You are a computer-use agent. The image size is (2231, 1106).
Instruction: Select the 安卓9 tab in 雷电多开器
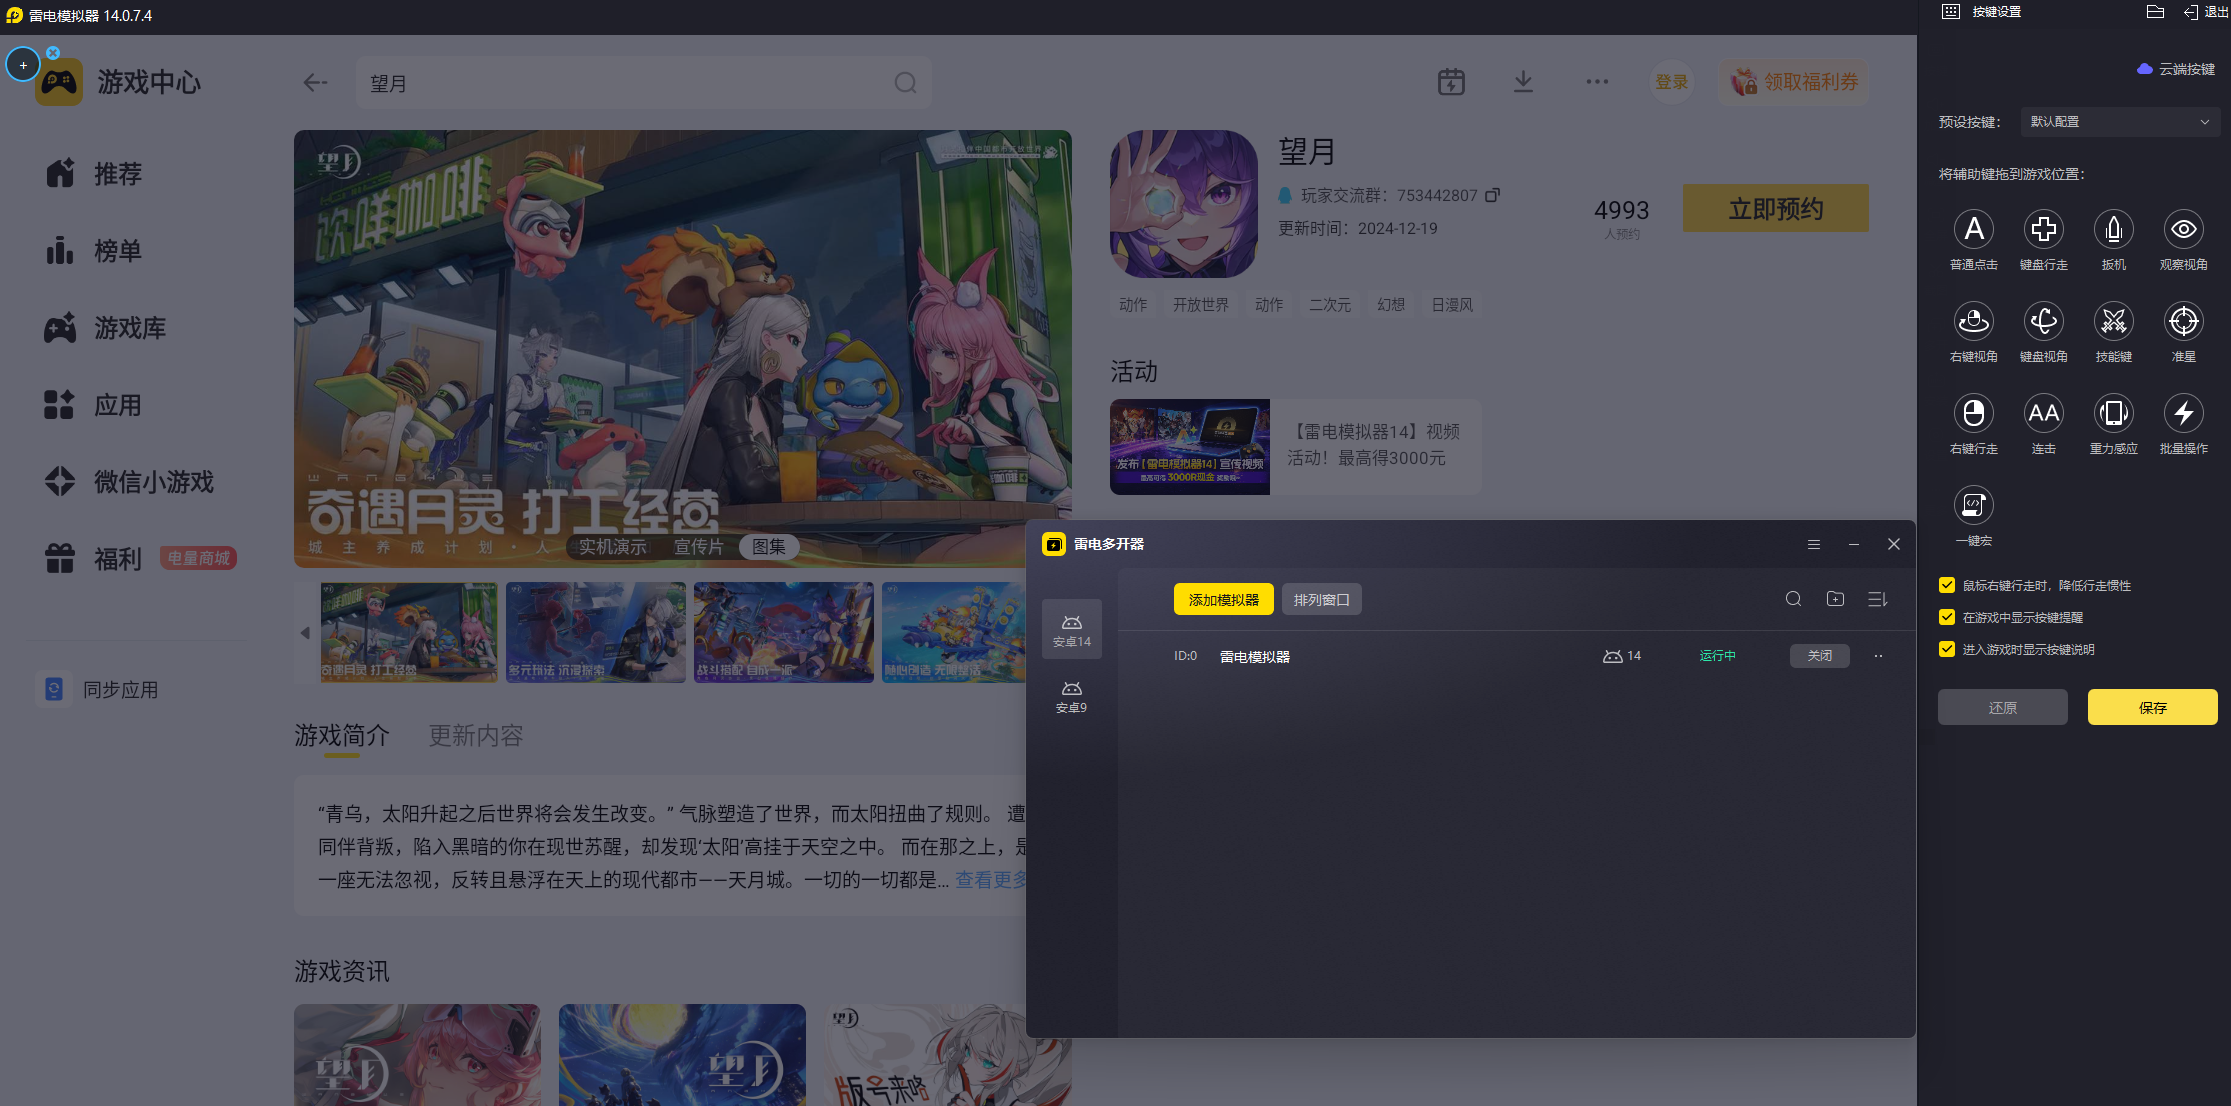click(x=1072, y=696)
